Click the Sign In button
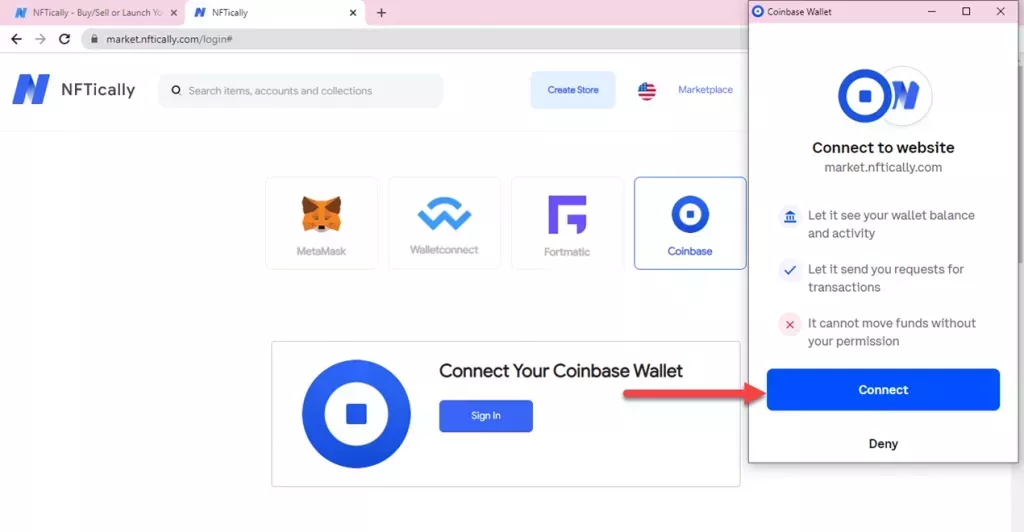The image size is (1024, 532). [x=486, y=416]
